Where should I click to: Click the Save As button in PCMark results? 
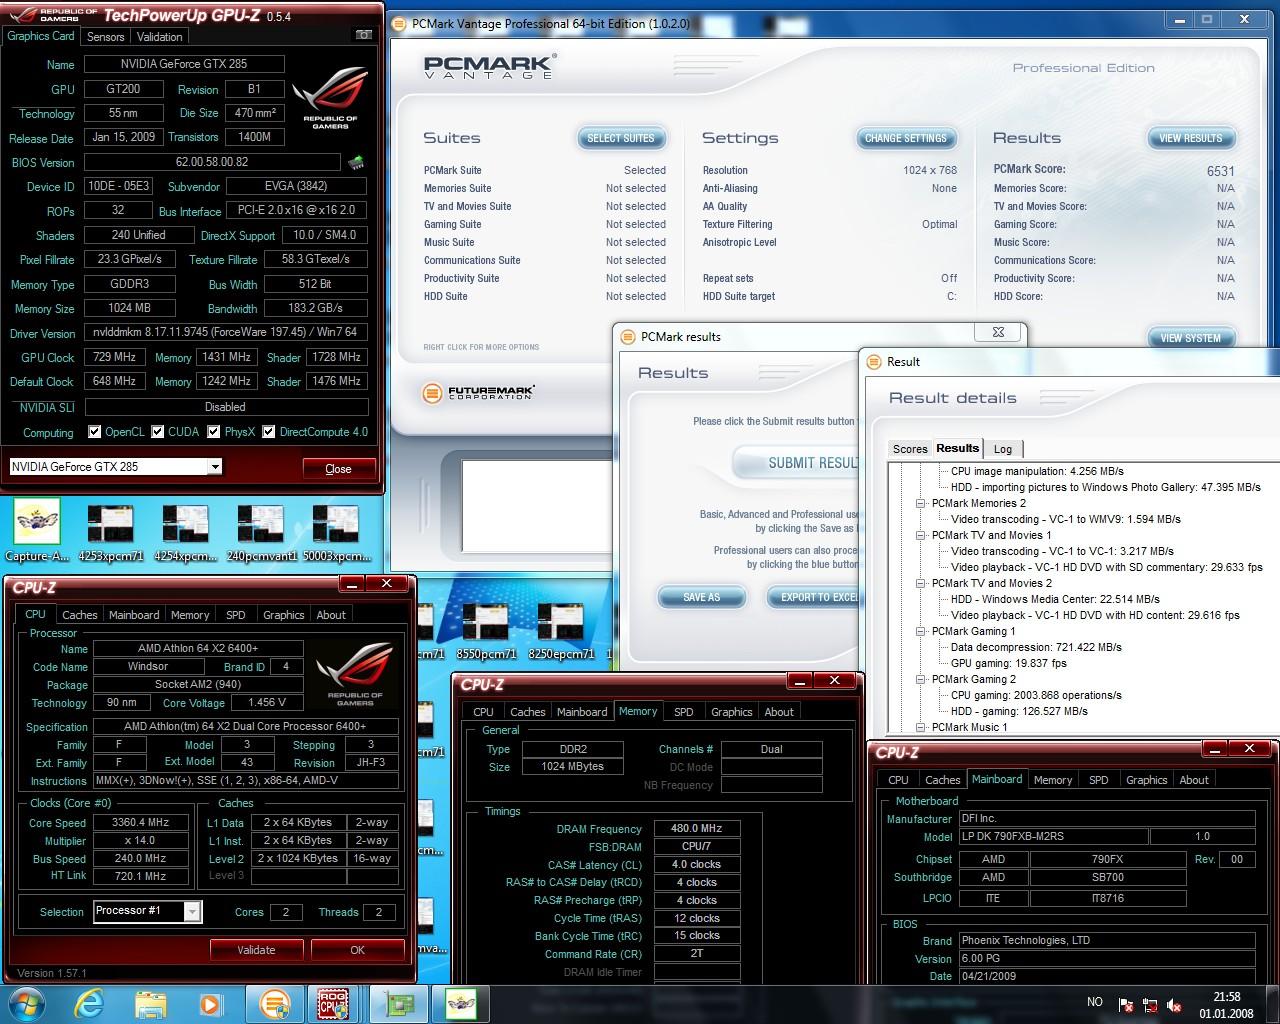click(702, 597)
